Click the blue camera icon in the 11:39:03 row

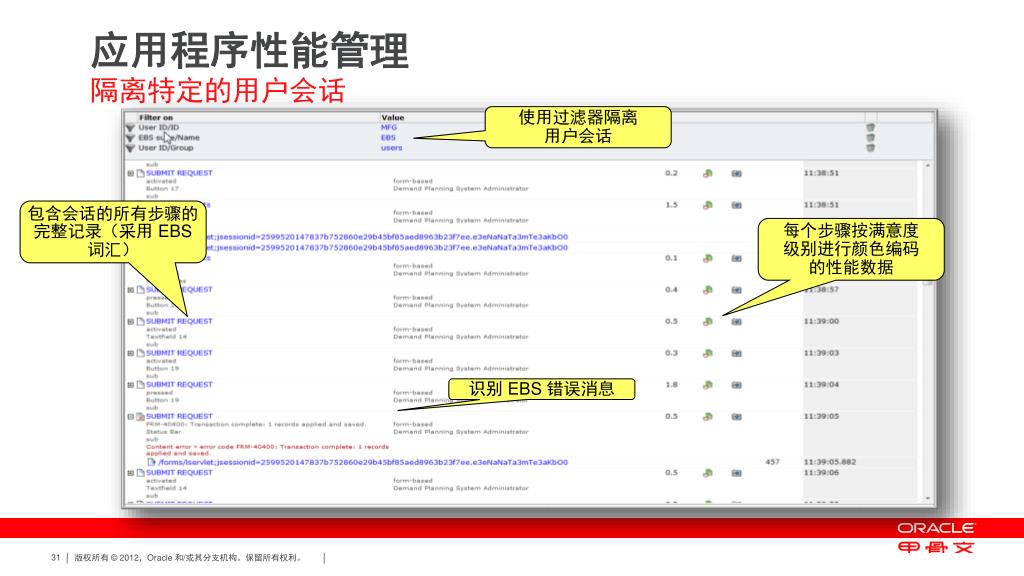point(737,353)
